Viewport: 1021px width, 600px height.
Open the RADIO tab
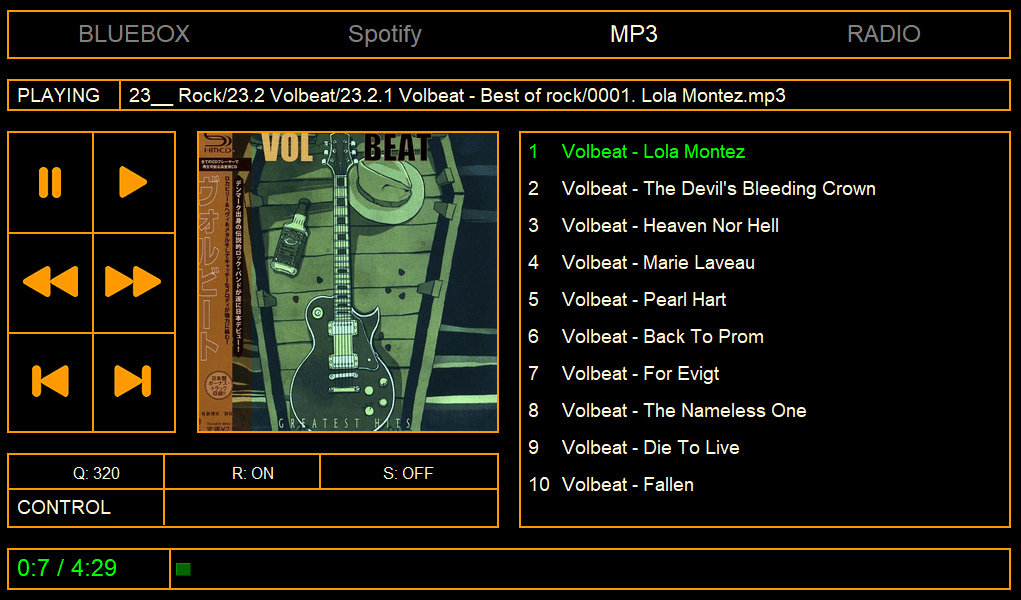pos(884,34)
